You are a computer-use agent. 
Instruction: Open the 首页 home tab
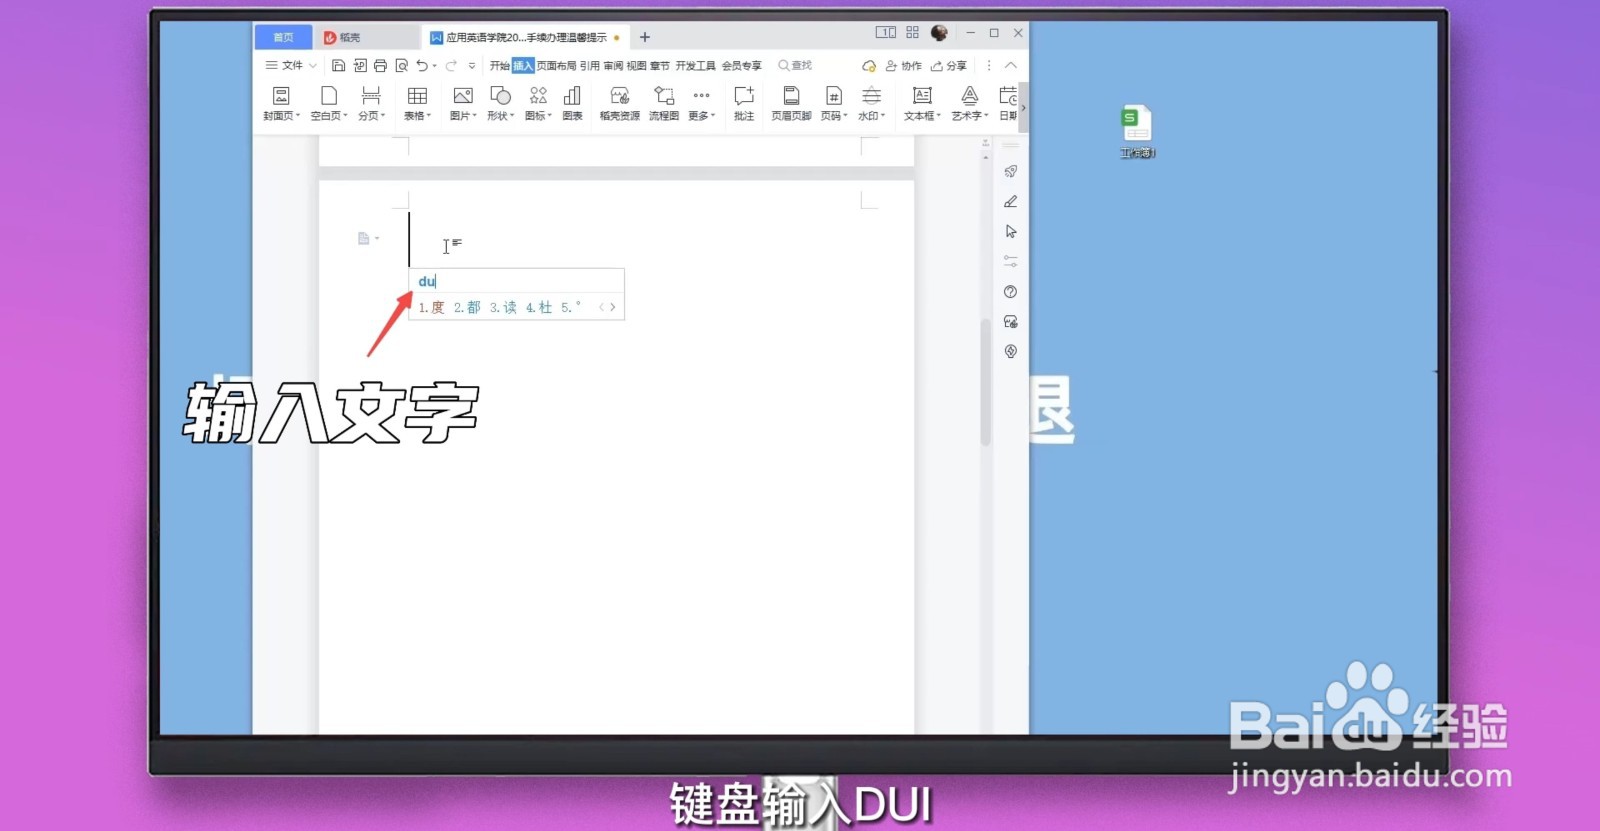click(284, 37)
